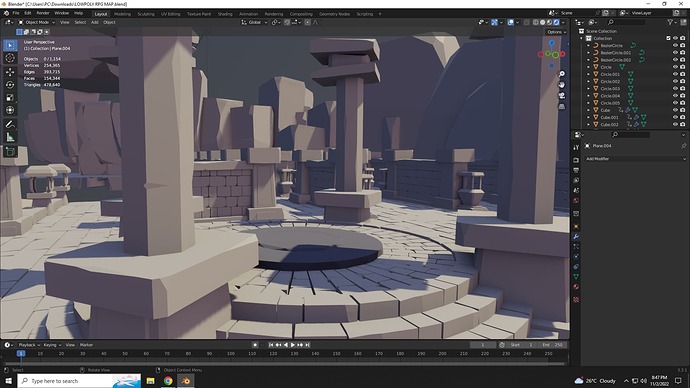Open the Add Modifier dropdown
690x388 pixels.
click(635, 159)
